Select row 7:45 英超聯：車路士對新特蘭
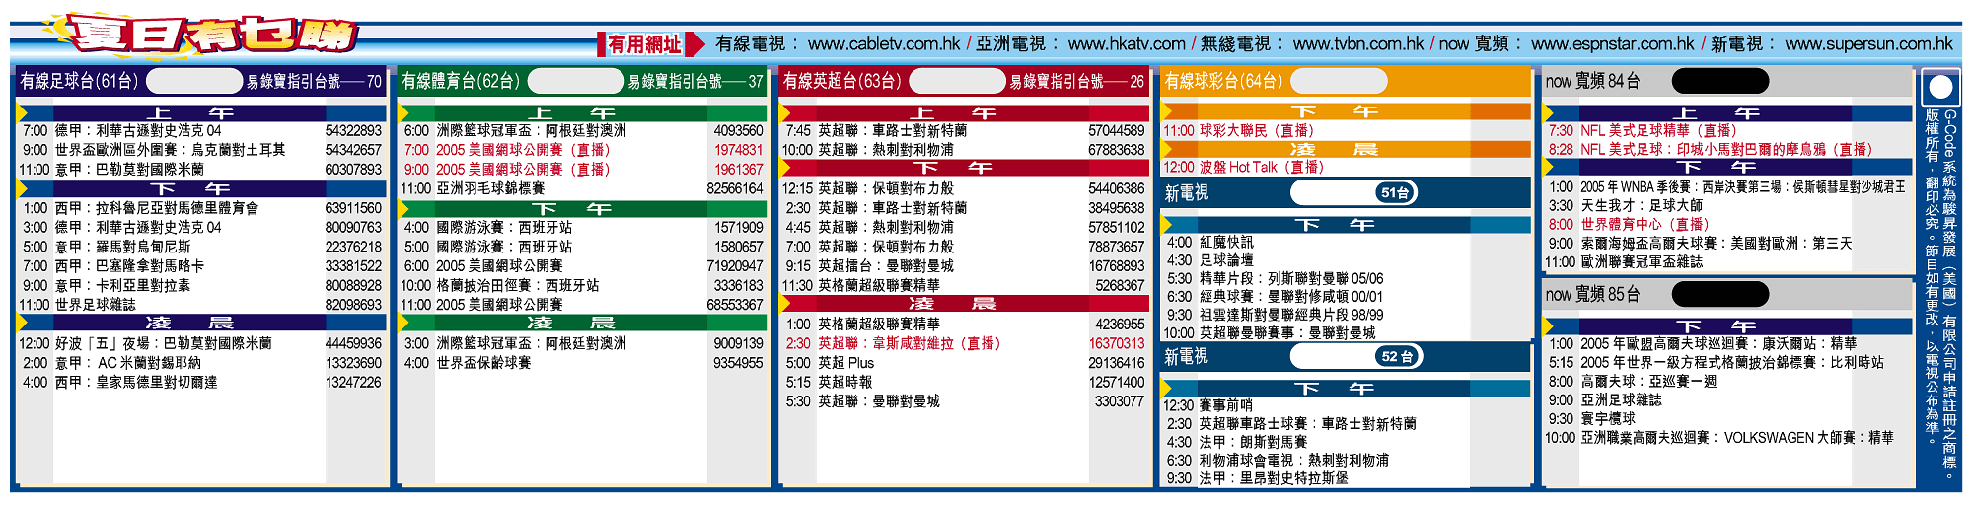 point(964,131)
